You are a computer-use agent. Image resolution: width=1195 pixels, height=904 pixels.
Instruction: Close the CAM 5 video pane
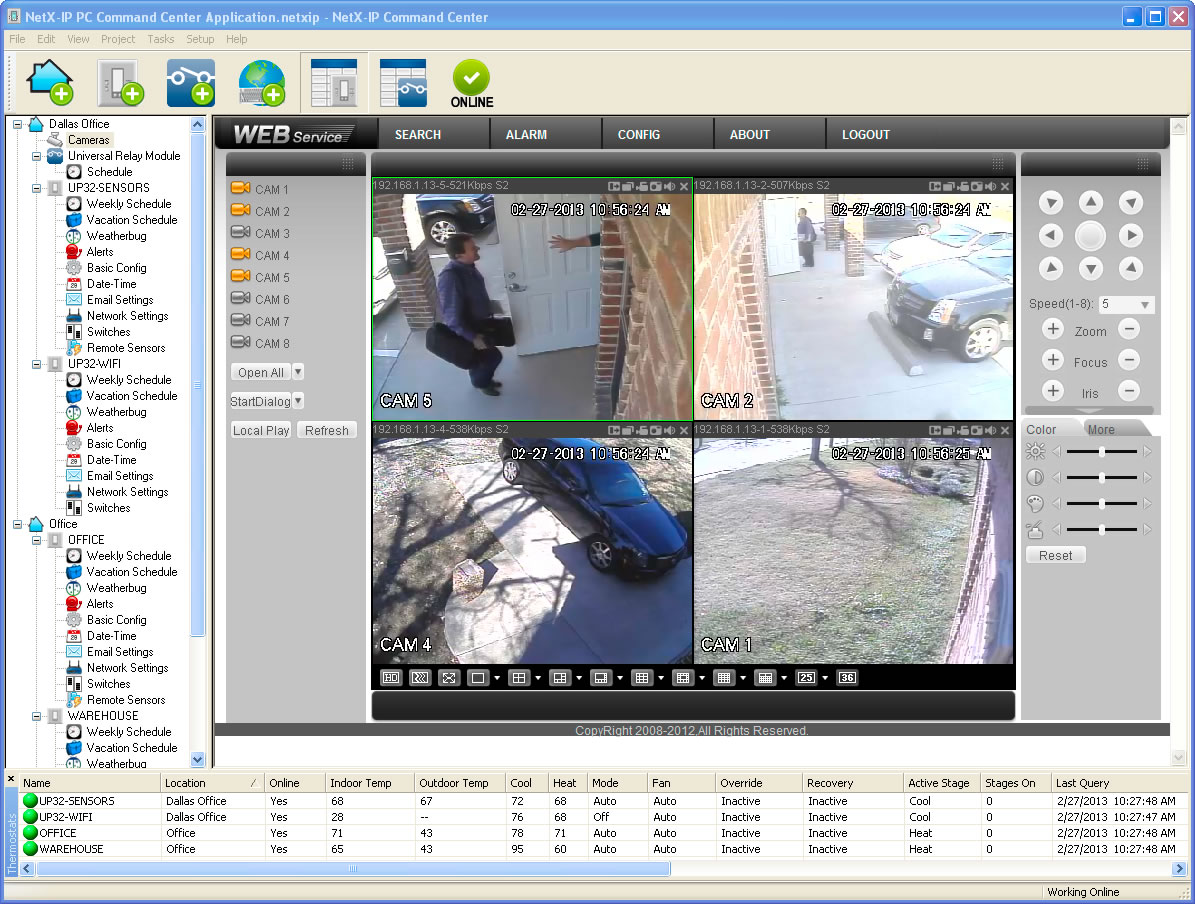[684, 186]
